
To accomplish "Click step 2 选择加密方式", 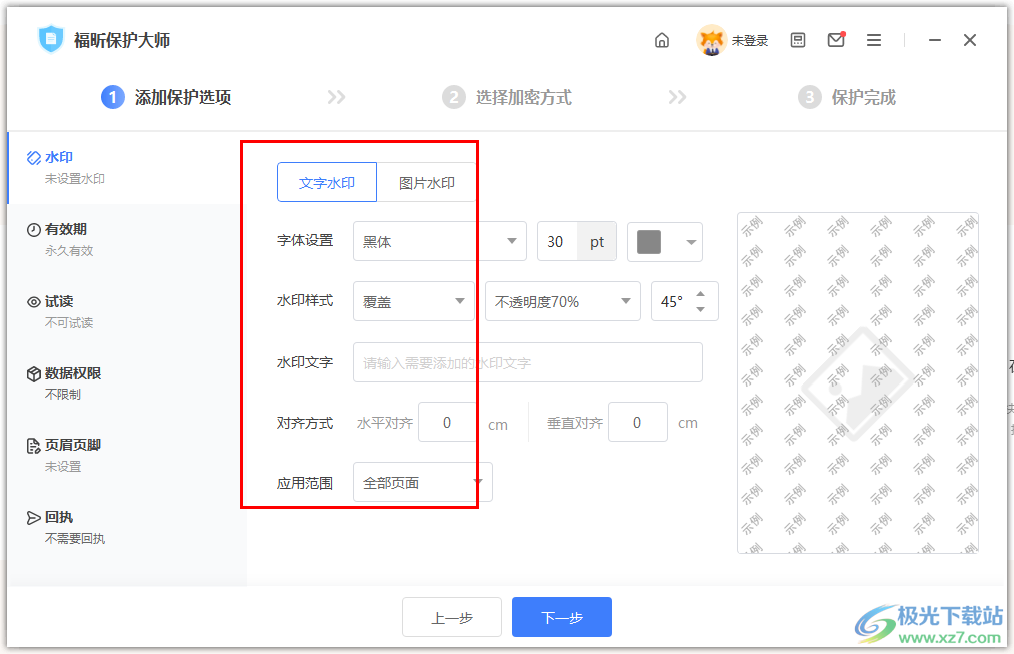I will click(507, 97).
